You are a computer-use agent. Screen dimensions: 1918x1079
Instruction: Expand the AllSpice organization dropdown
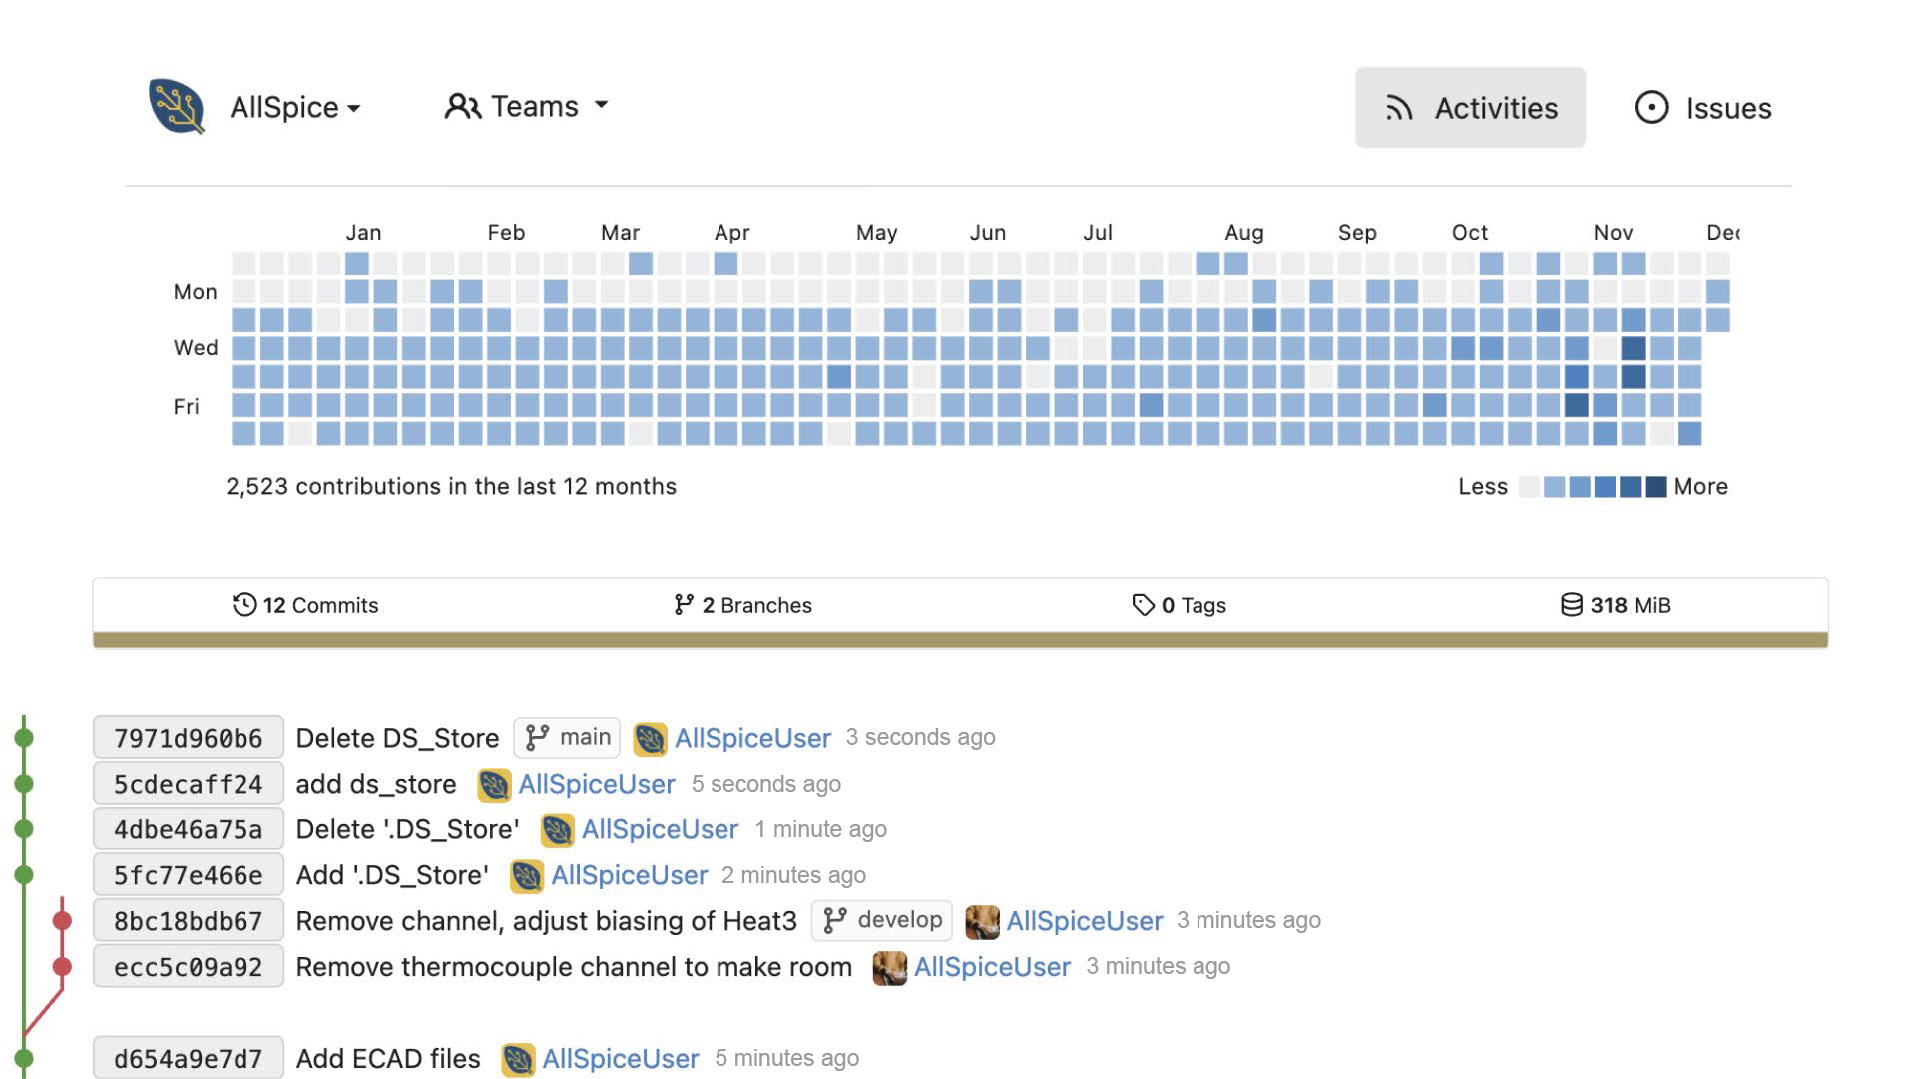point(295,107)
